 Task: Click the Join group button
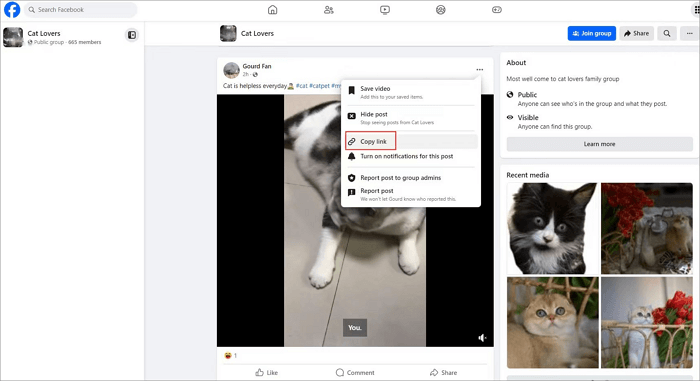tap(592, 33)
